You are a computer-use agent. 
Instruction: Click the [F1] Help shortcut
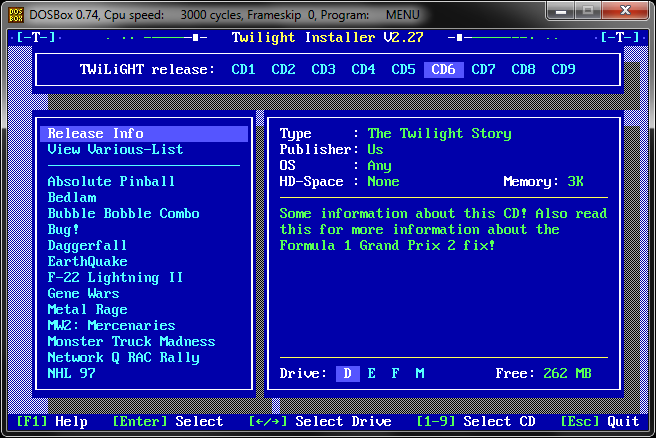click(52, 421)
